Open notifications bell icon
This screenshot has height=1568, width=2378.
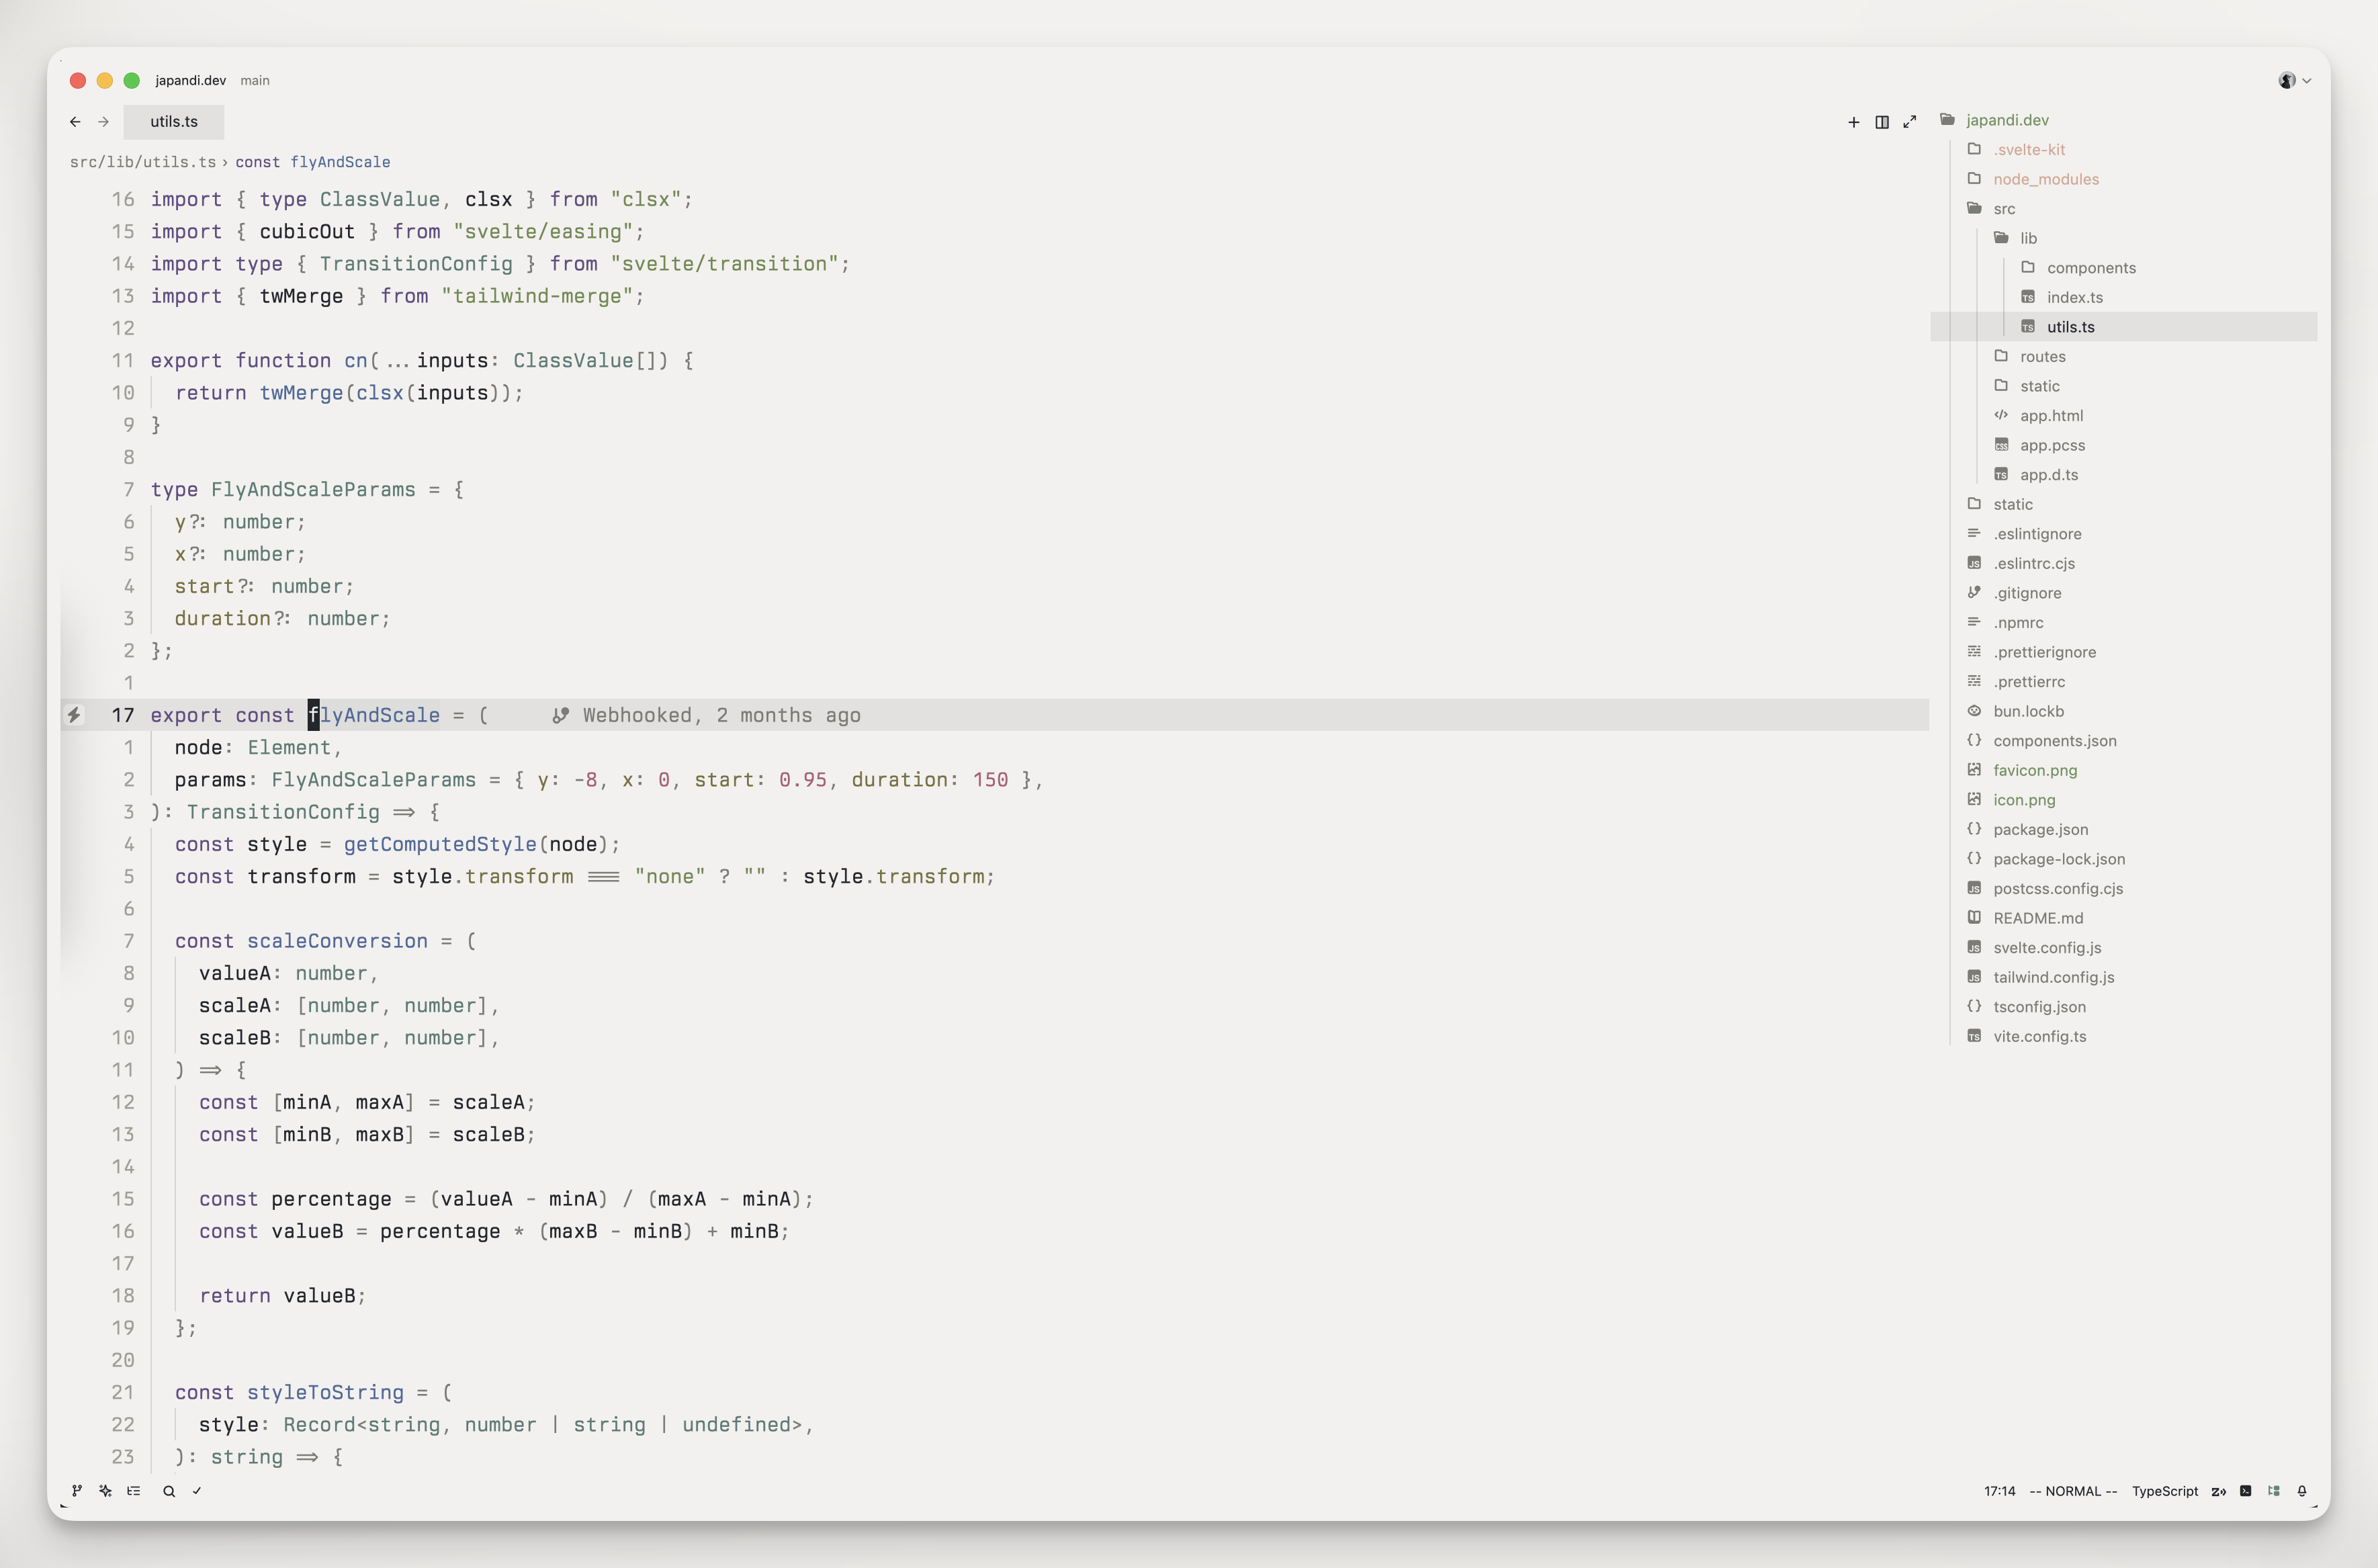(2302, 1491)
